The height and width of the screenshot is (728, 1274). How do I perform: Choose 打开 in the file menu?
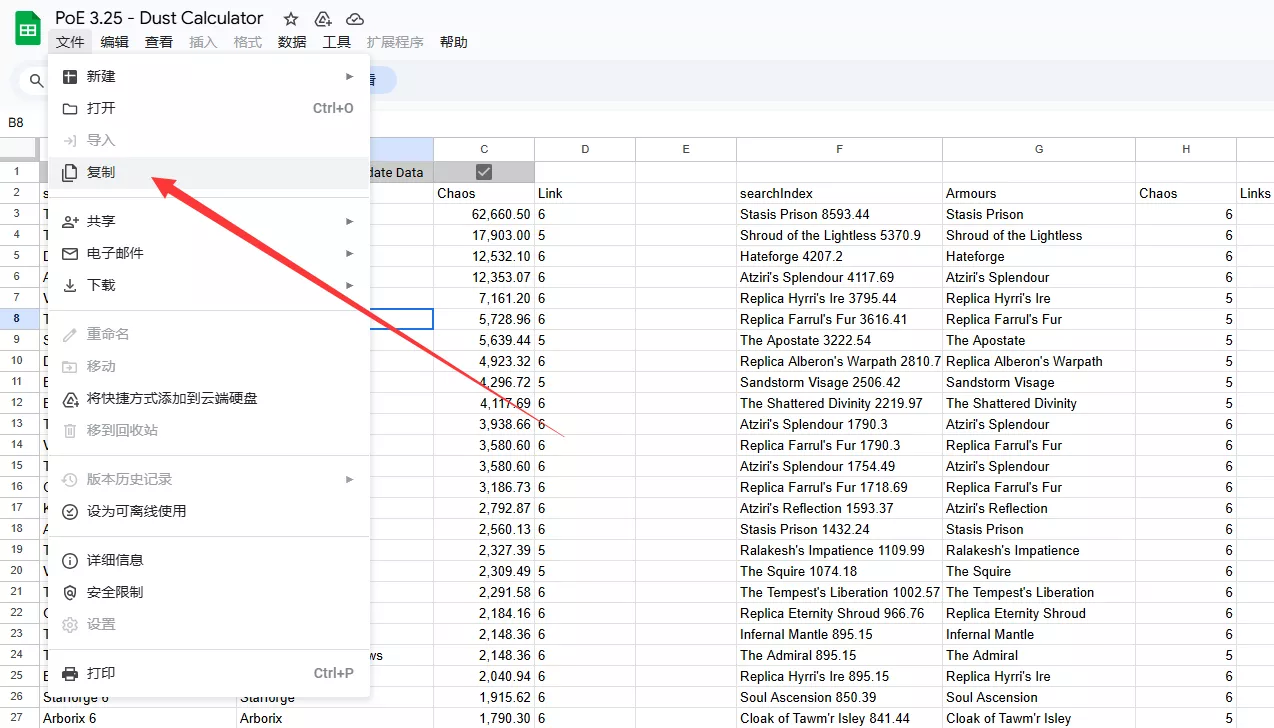pyautogui.click(x=101, y=108)
